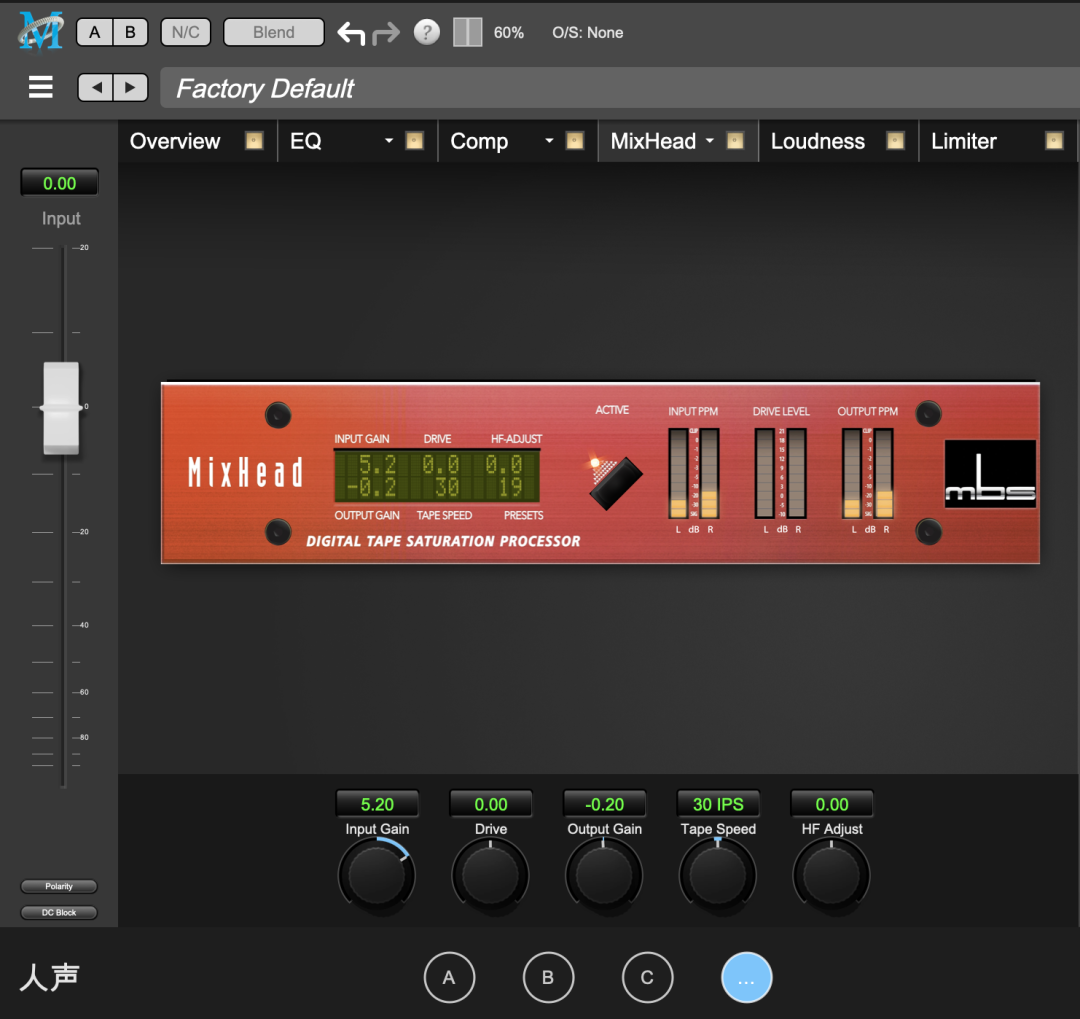The image size is (1080, 1019).
Task: Click the top-left rack screw
Action: tap(278, 415)
